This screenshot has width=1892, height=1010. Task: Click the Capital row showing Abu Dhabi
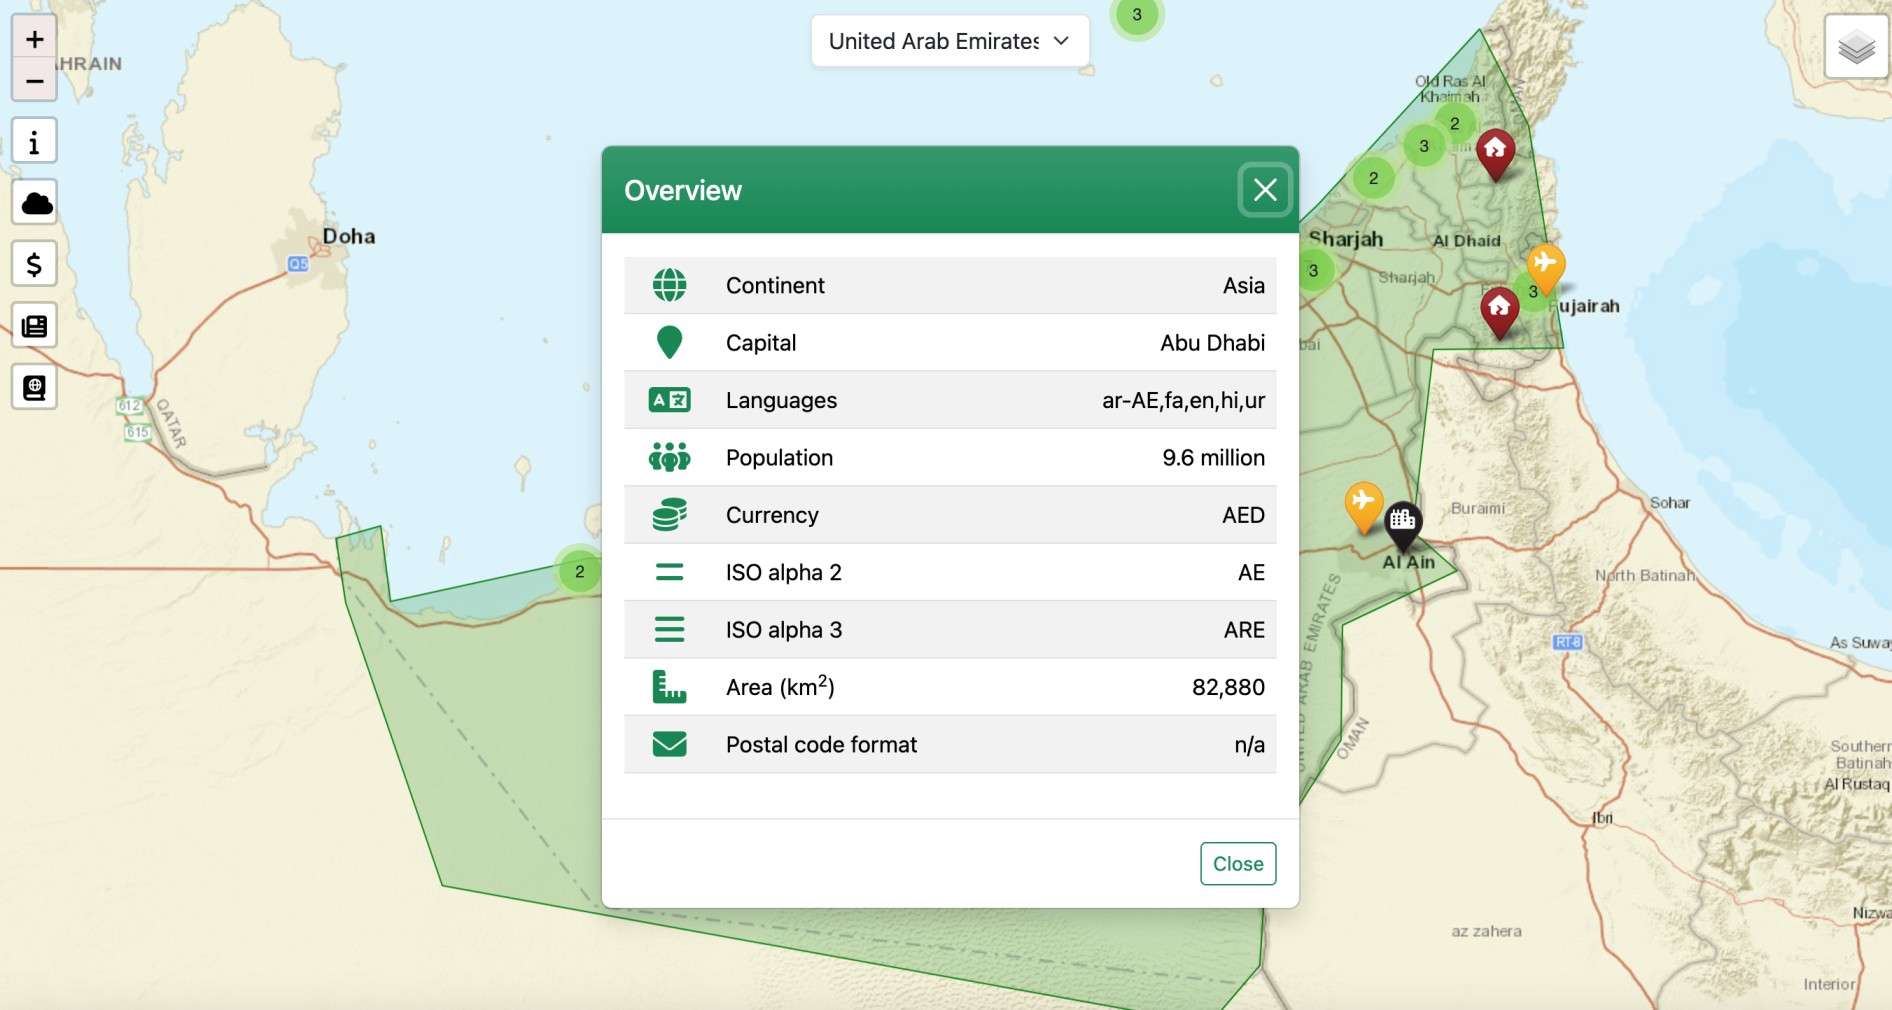[x=949, y=343]
